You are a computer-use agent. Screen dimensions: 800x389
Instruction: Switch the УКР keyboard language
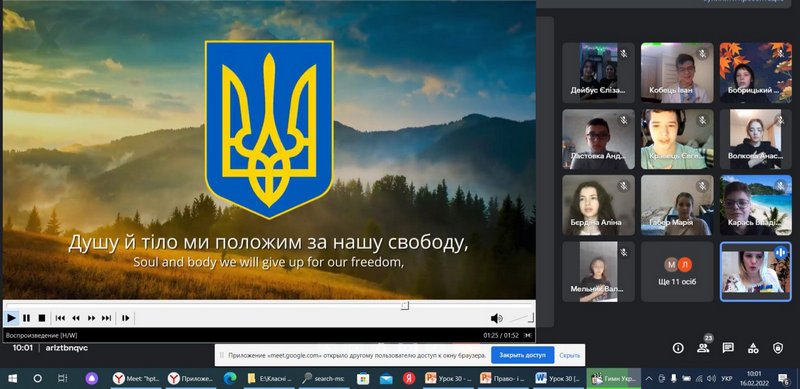click(x=727, y=379)
